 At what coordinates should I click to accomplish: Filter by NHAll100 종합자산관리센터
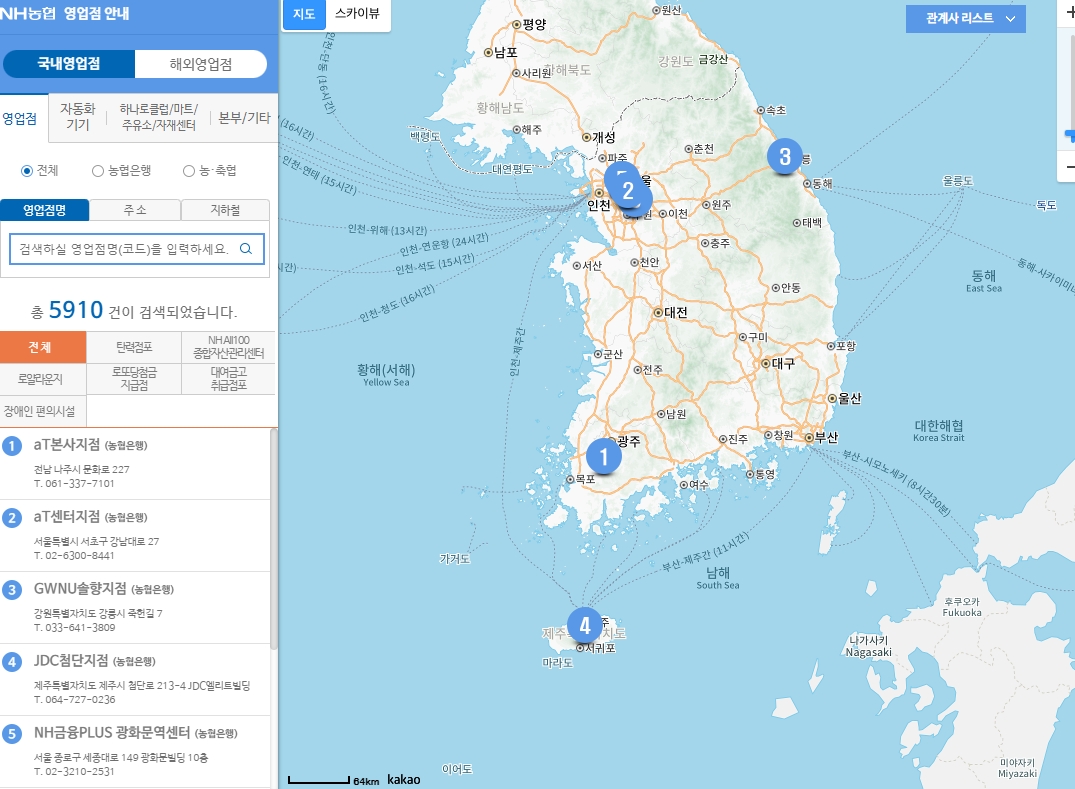228,347
